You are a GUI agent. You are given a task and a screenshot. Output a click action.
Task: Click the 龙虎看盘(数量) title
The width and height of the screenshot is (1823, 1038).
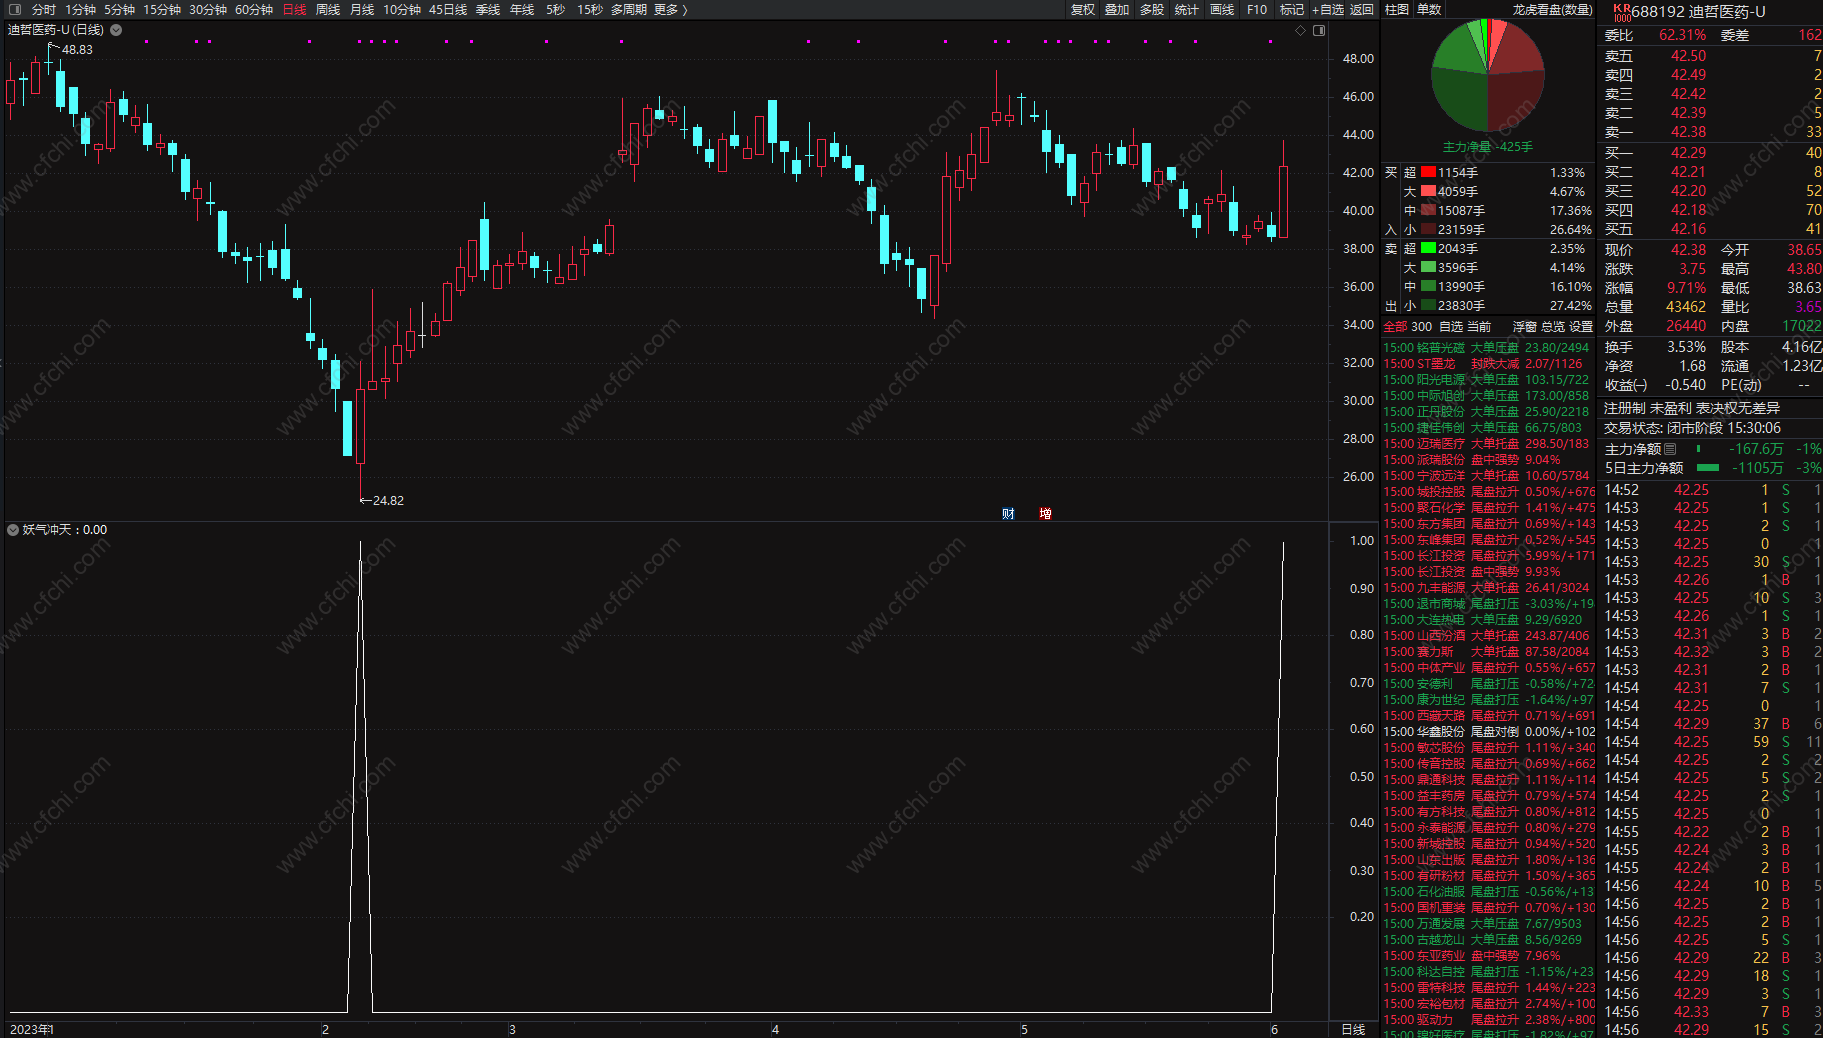pos(1552,9)
